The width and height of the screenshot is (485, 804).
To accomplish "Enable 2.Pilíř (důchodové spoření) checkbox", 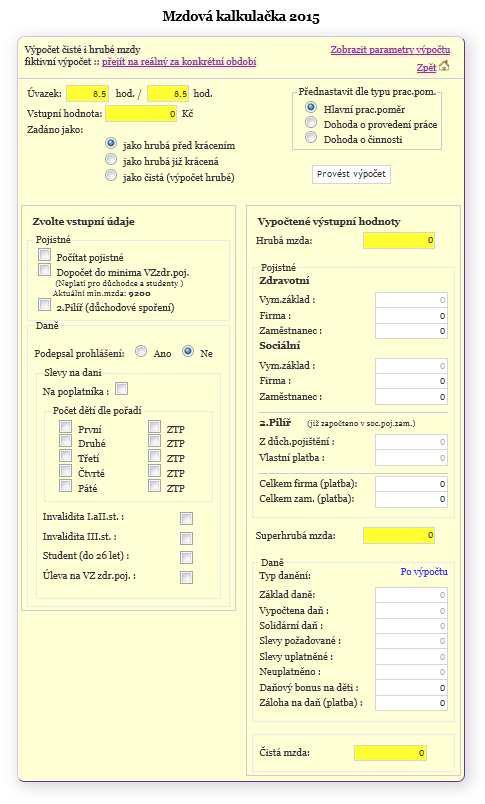I will click(x=45, y=305).
